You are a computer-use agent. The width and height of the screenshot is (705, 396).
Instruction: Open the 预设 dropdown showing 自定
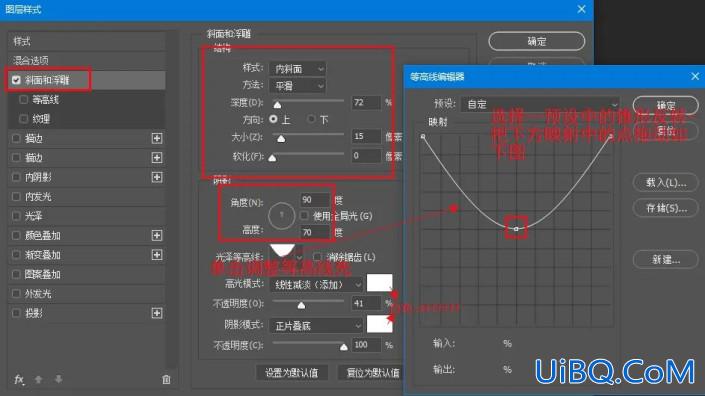(x=540, y=104)
